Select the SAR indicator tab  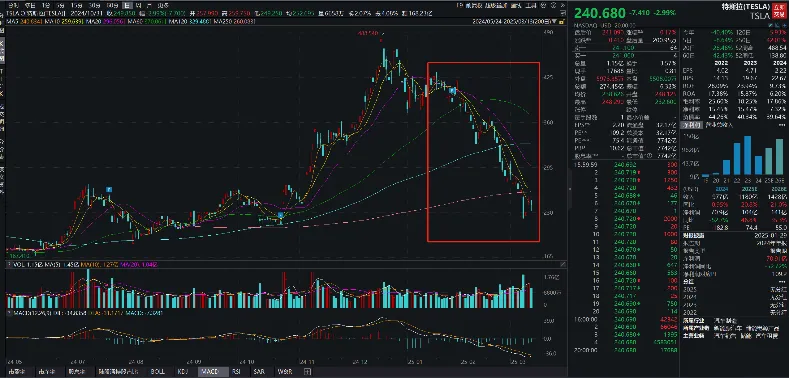pyautogui.click(x=259, y=371)
